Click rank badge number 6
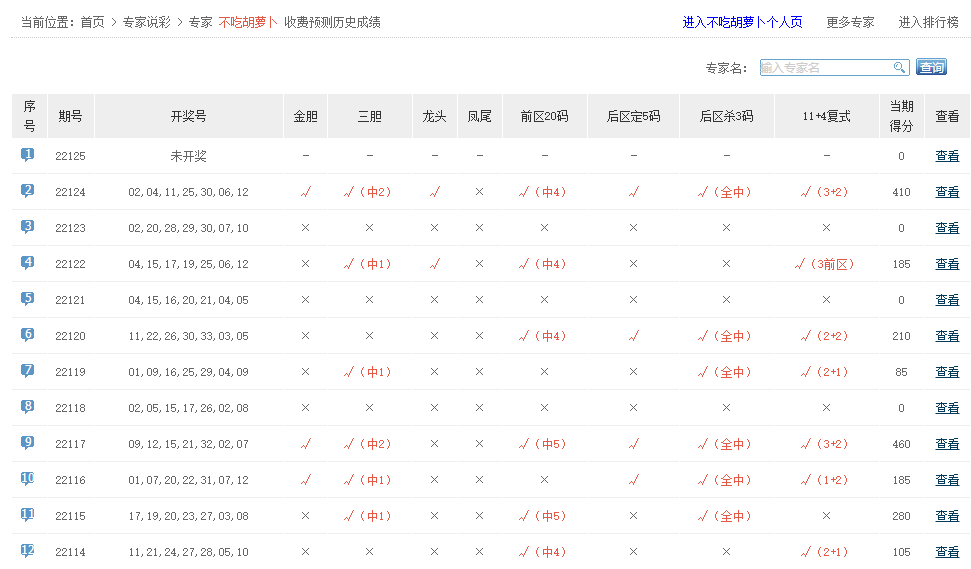Viewport: 971px width, 569px height. pos(28,335)
